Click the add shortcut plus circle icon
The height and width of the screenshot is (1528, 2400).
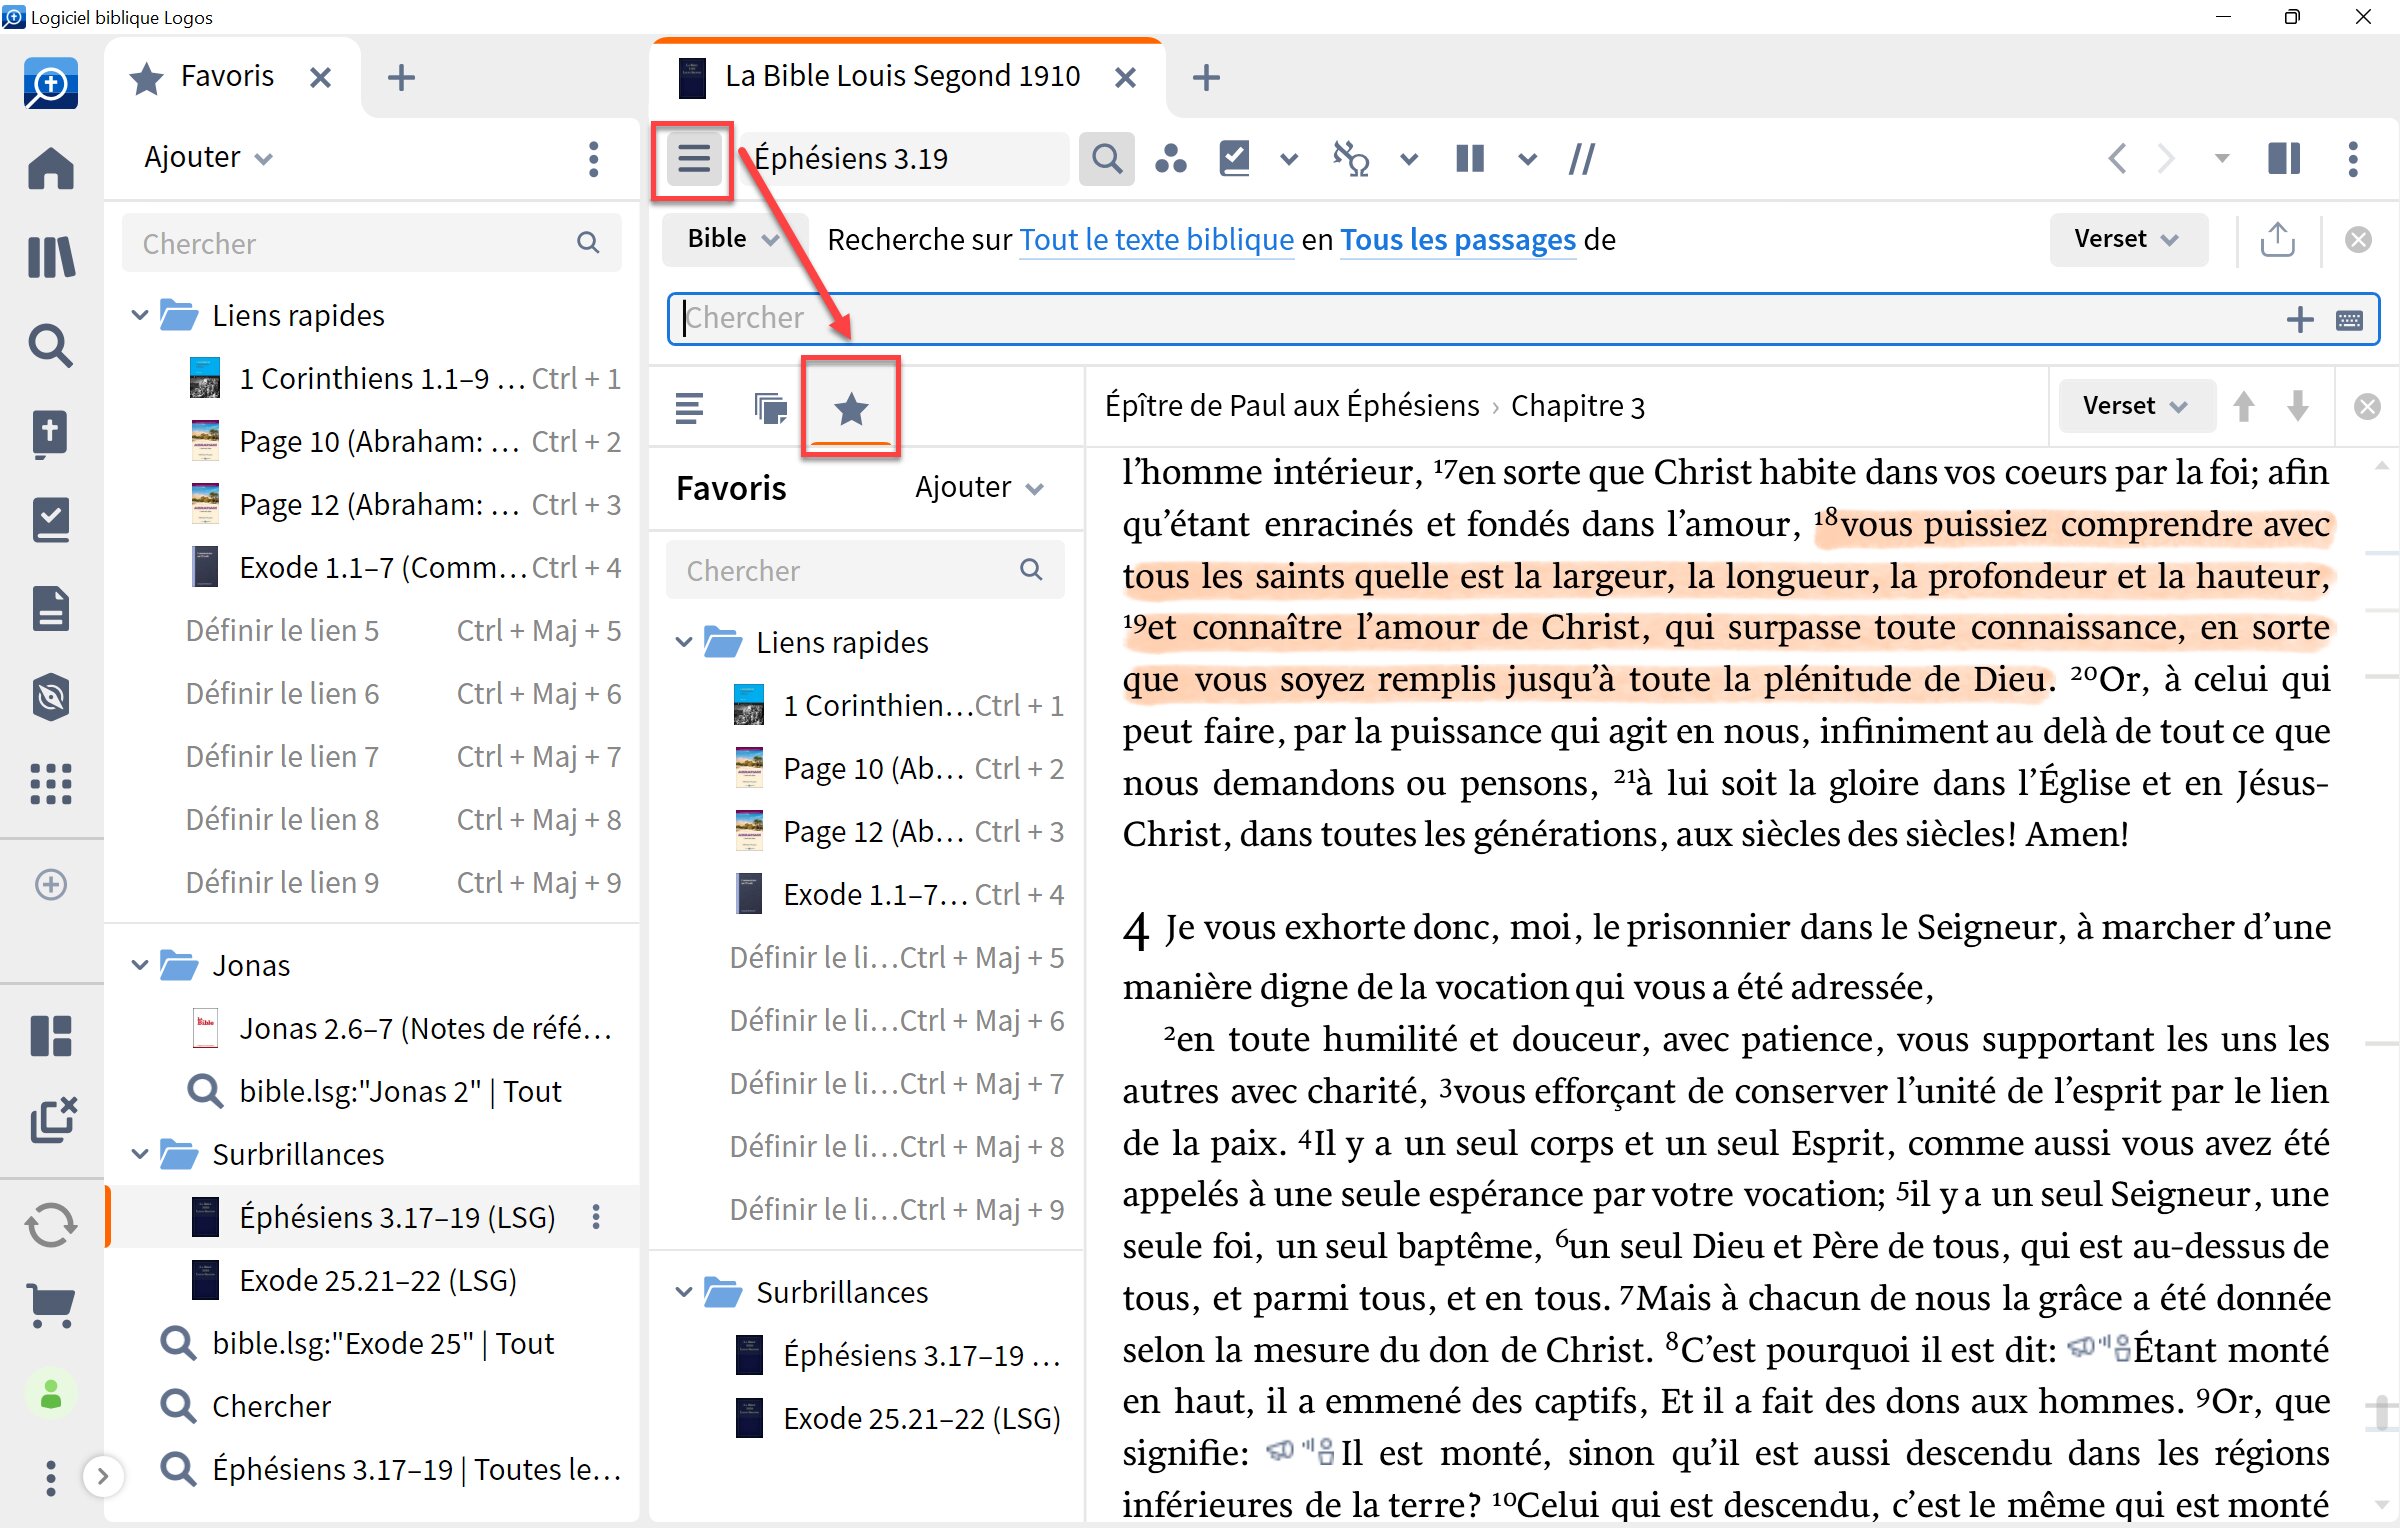[51, 884]
